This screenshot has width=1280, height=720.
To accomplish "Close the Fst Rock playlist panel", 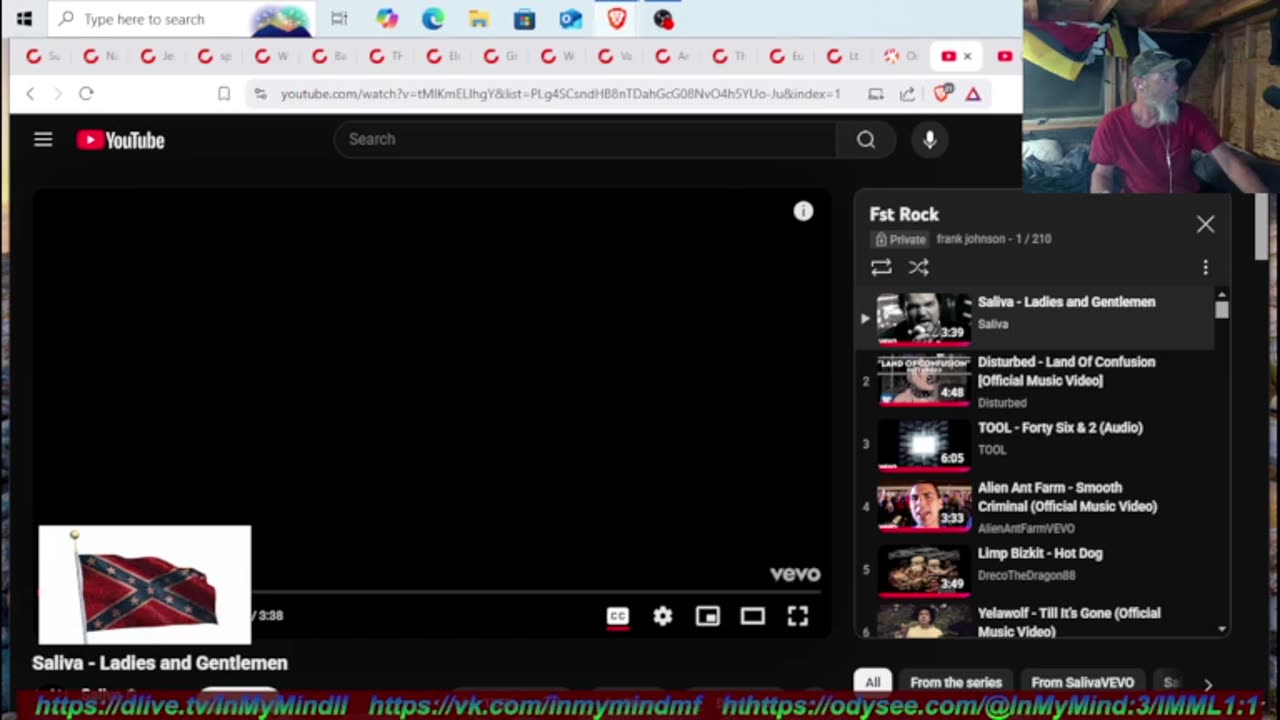I will click(x=1205, y=224).
